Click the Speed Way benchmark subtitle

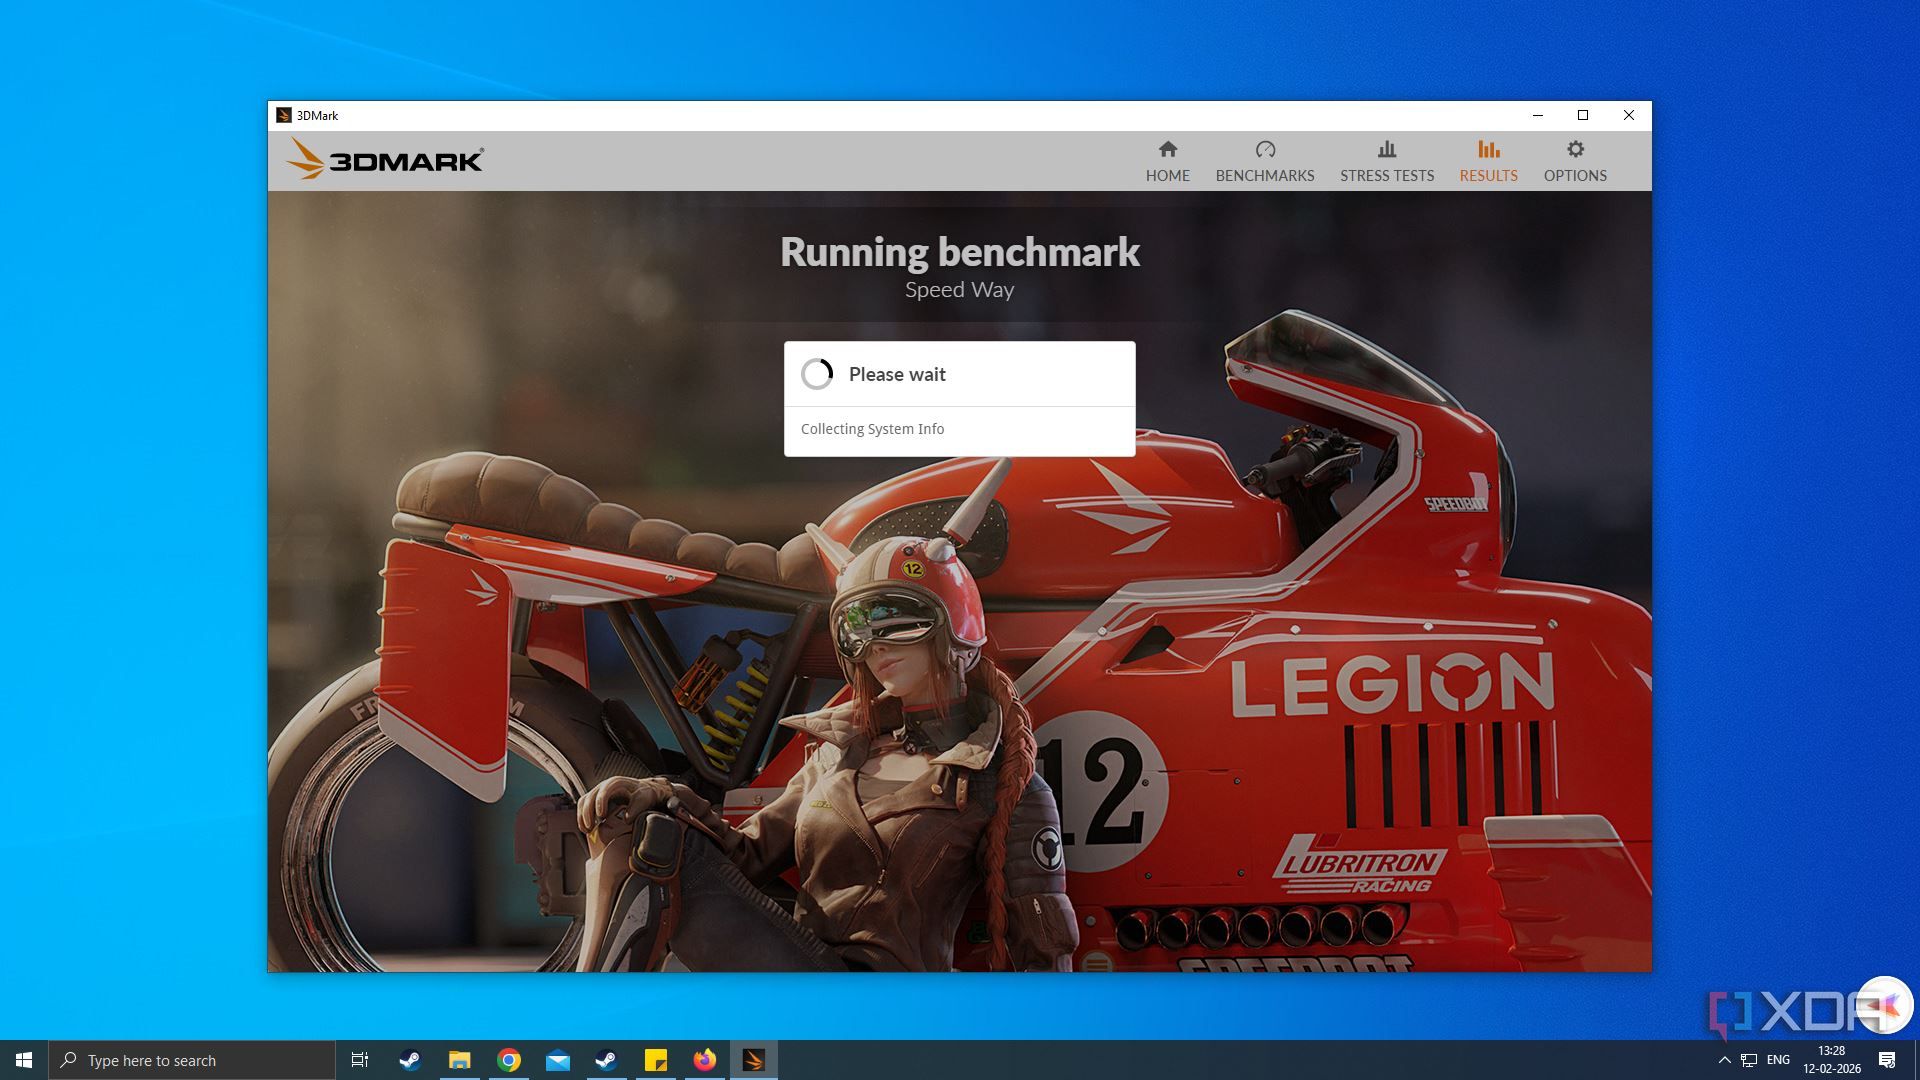959,290
